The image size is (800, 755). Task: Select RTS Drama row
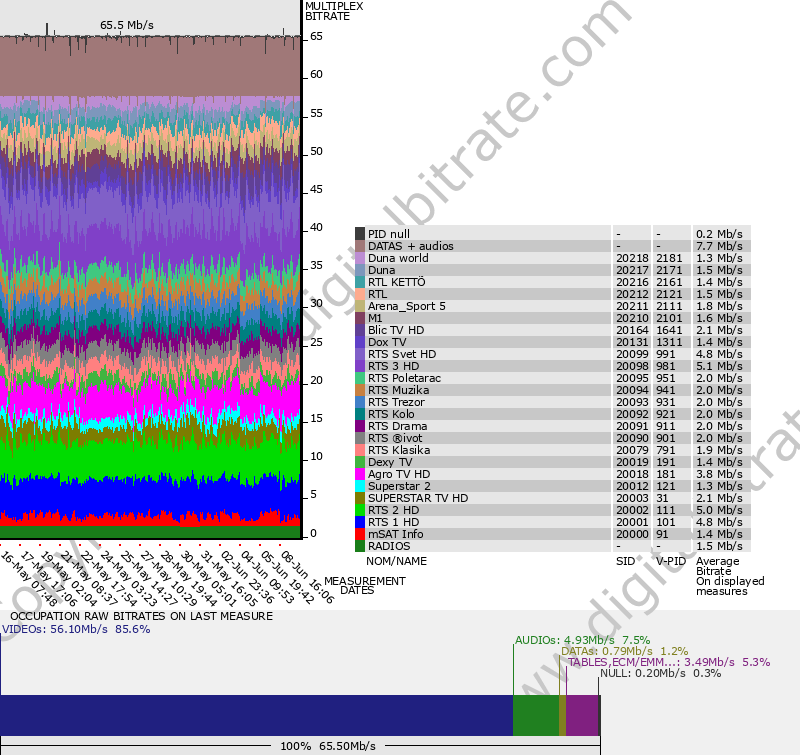[x=553, y=426]
